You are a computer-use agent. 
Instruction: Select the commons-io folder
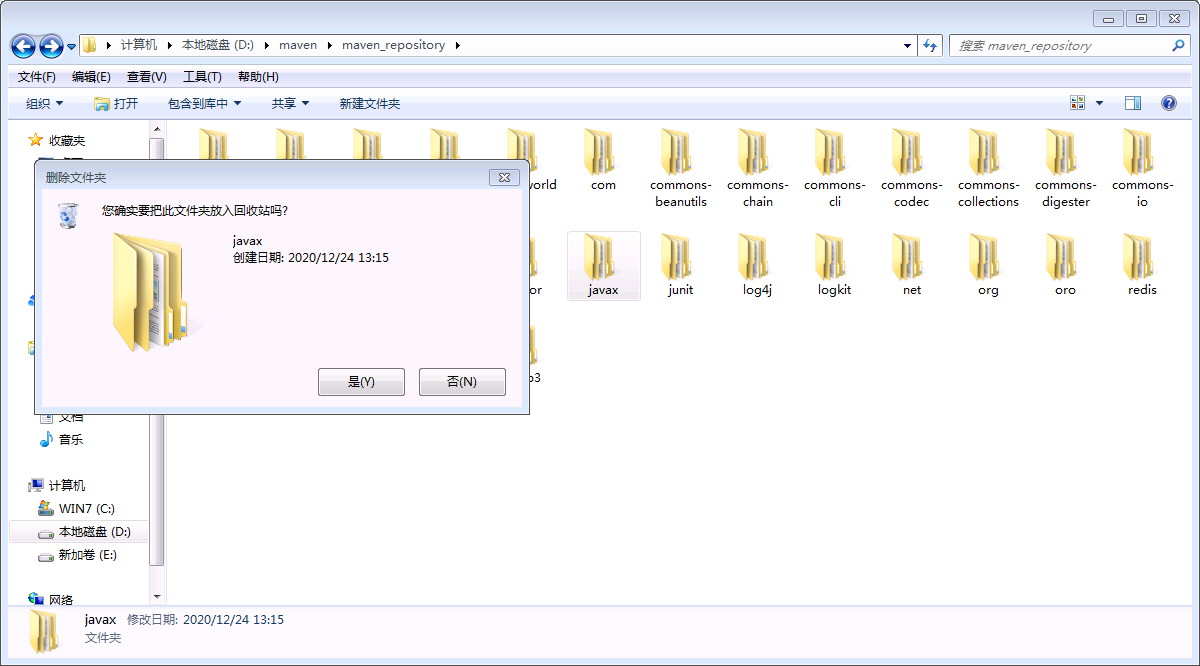click(1142, 168)
